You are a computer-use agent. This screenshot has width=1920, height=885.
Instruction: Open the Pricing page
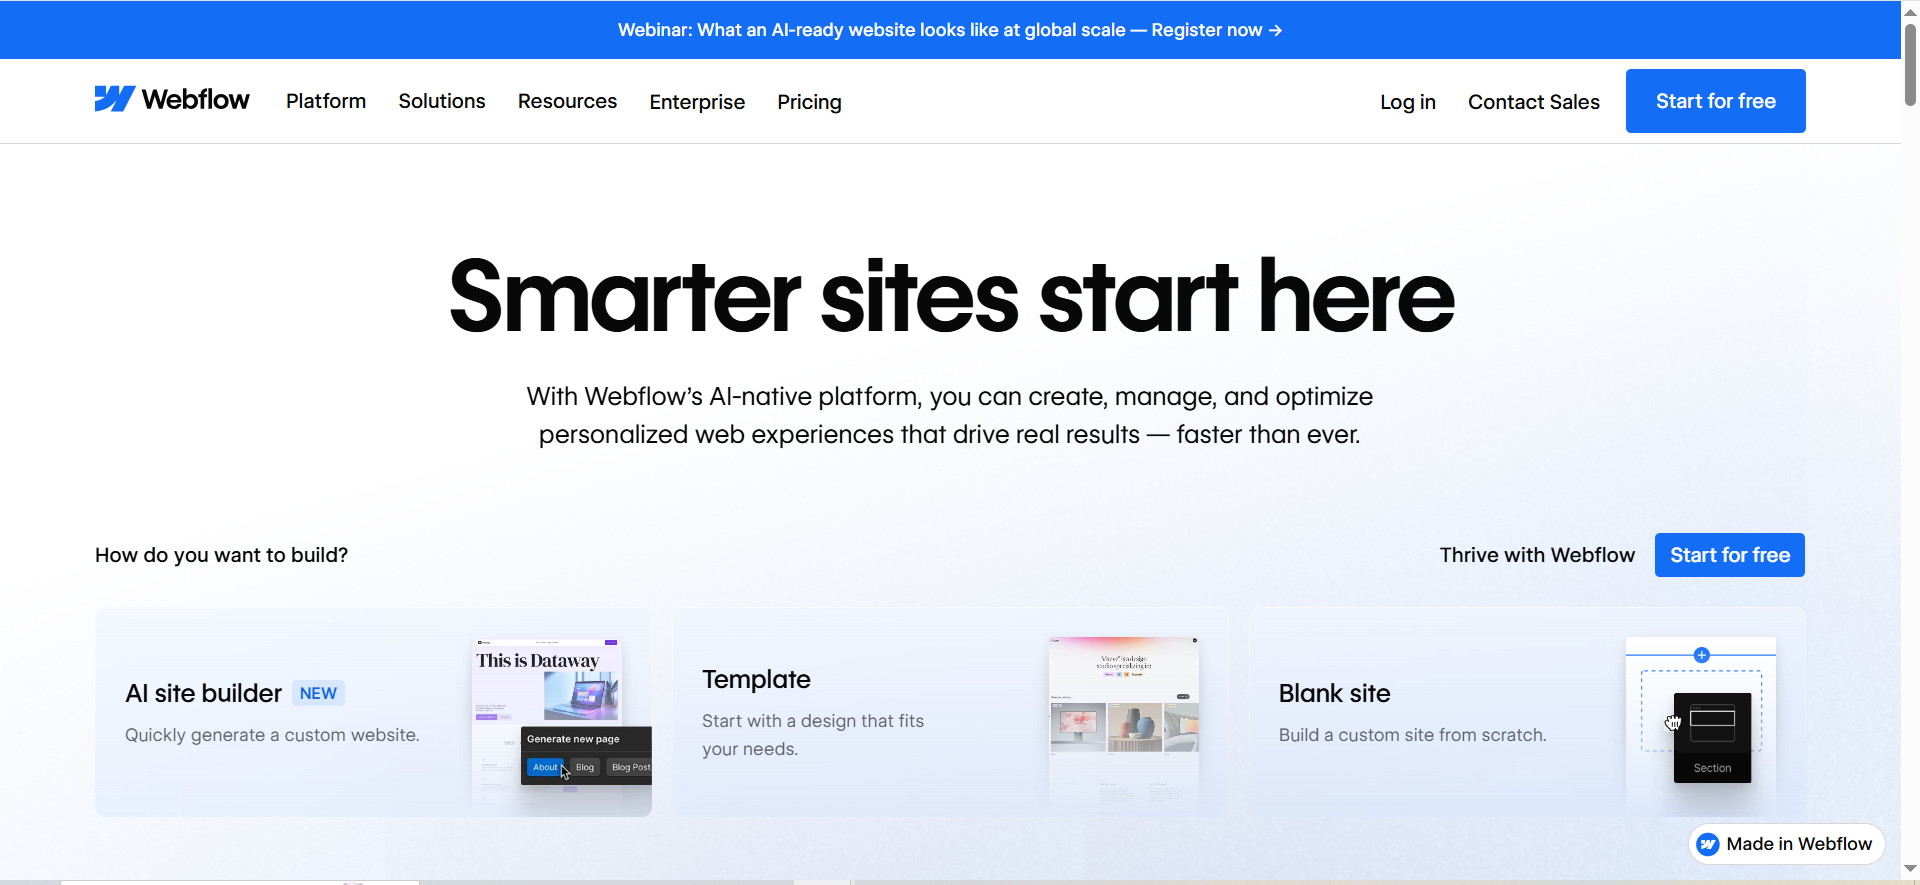point(809,102)
